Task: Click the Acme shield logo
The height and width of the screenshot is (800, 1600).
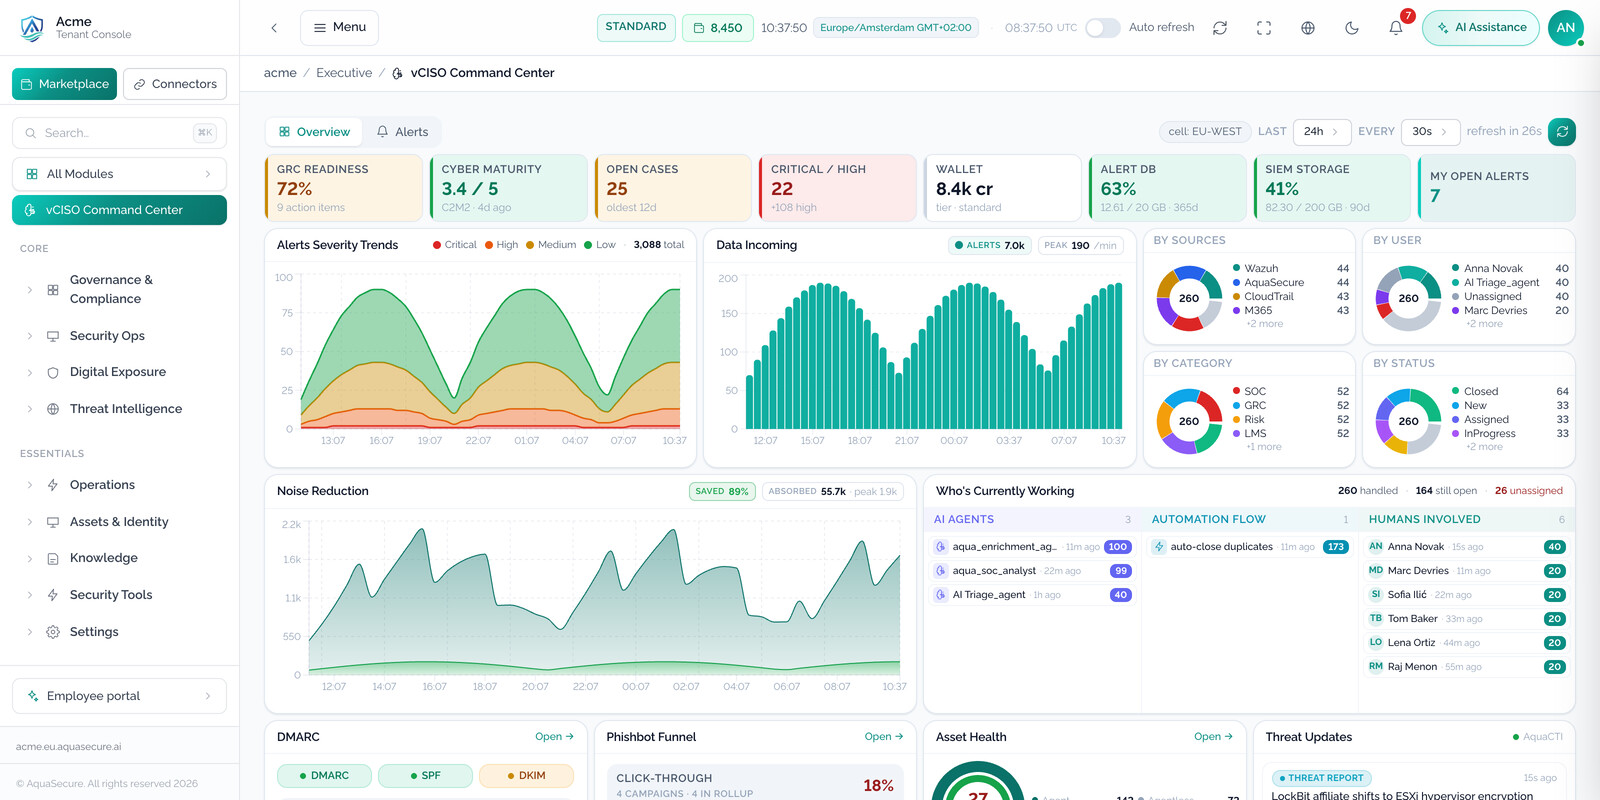Action: (x=32, y=28)
